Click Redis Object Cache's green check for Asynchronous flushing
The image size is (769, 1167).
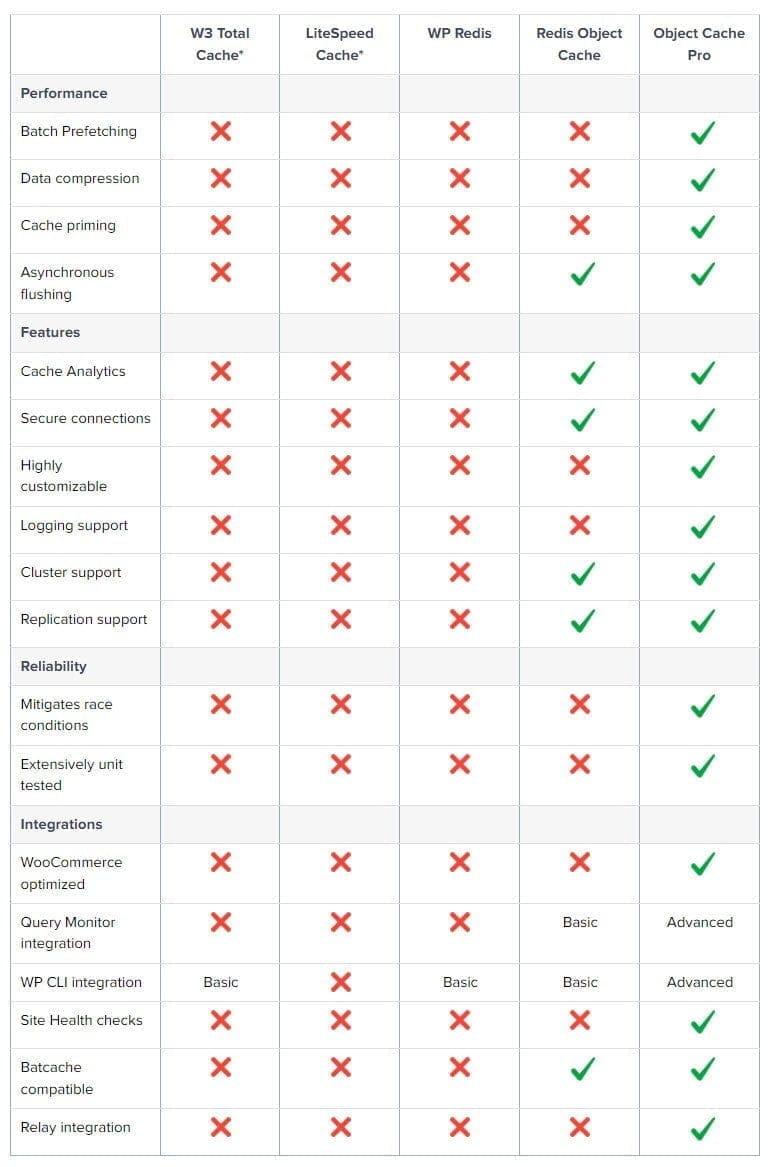click(581, 273)
